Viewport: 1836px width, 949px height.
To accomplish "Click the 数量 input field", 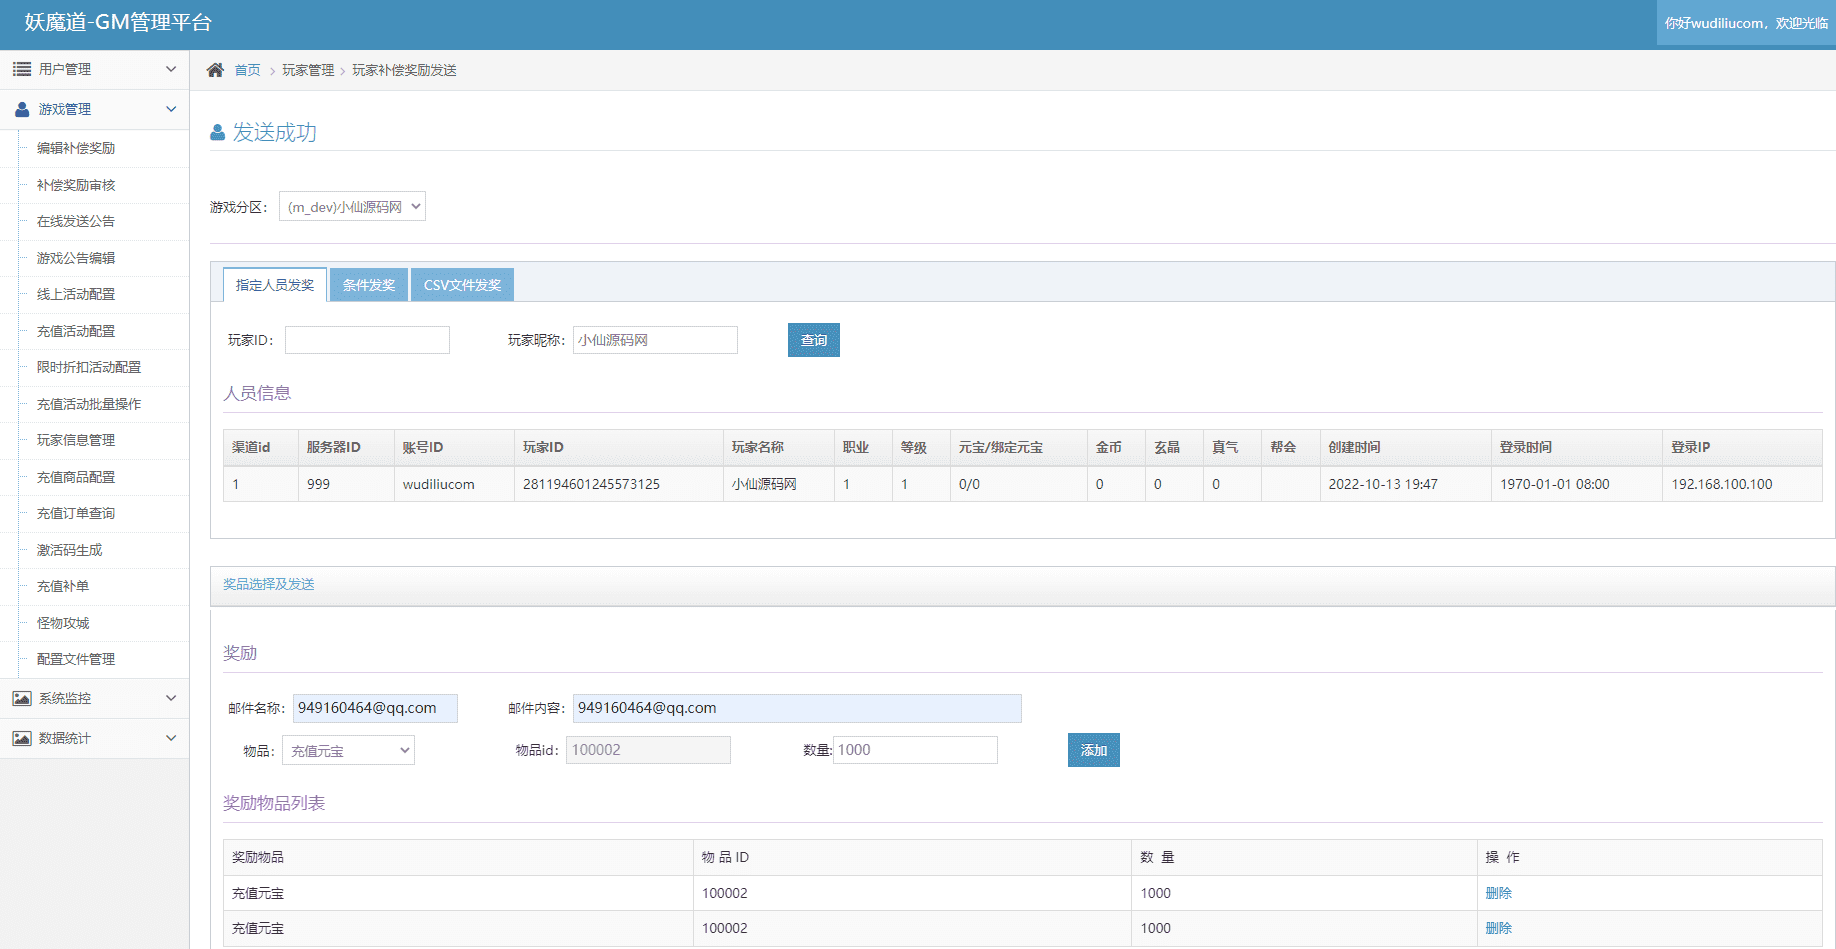I will (x=915, y=750).
